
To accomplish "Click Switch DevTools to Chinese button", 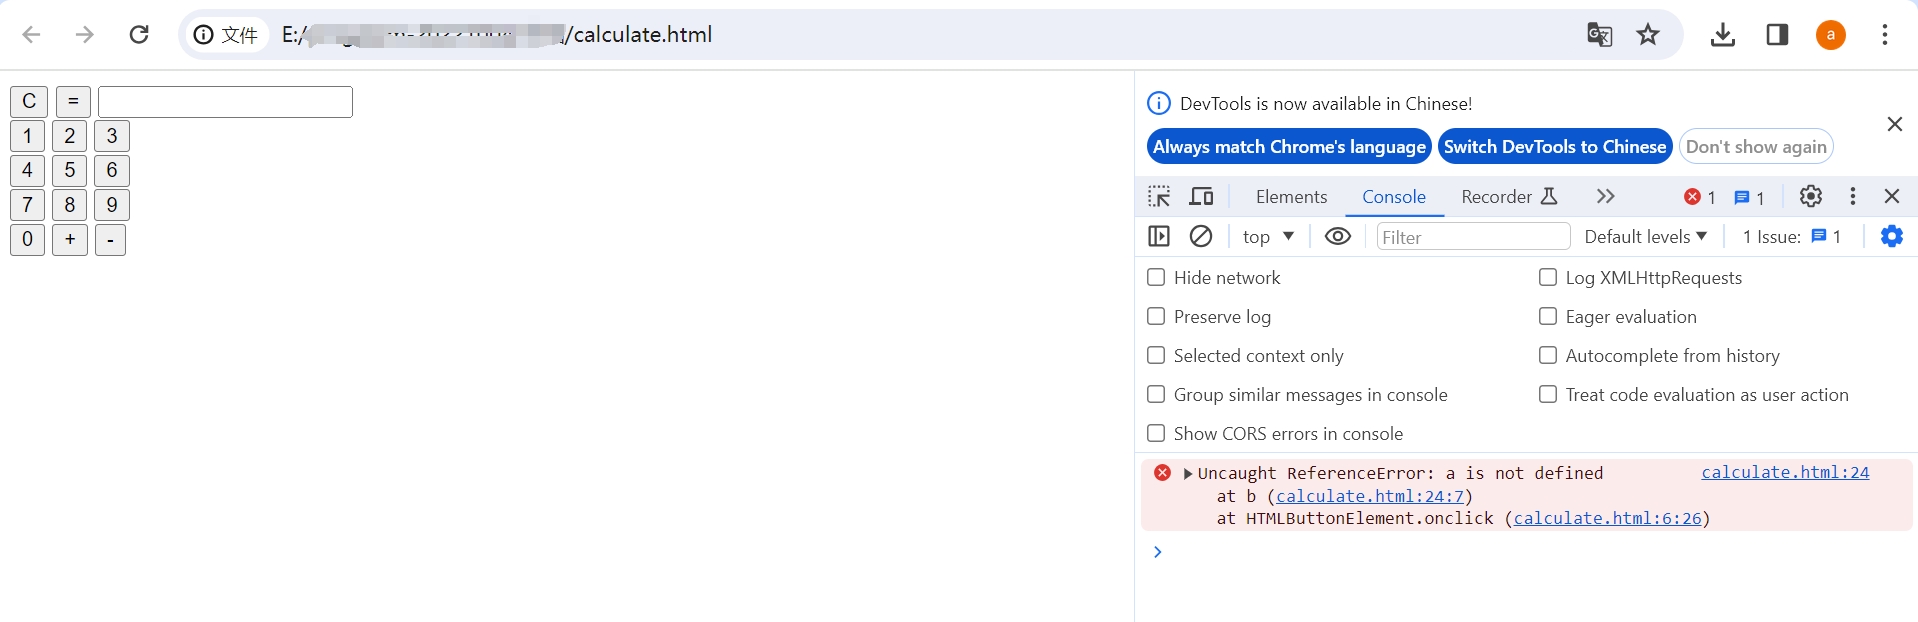I will click(x=1554, y=147).
